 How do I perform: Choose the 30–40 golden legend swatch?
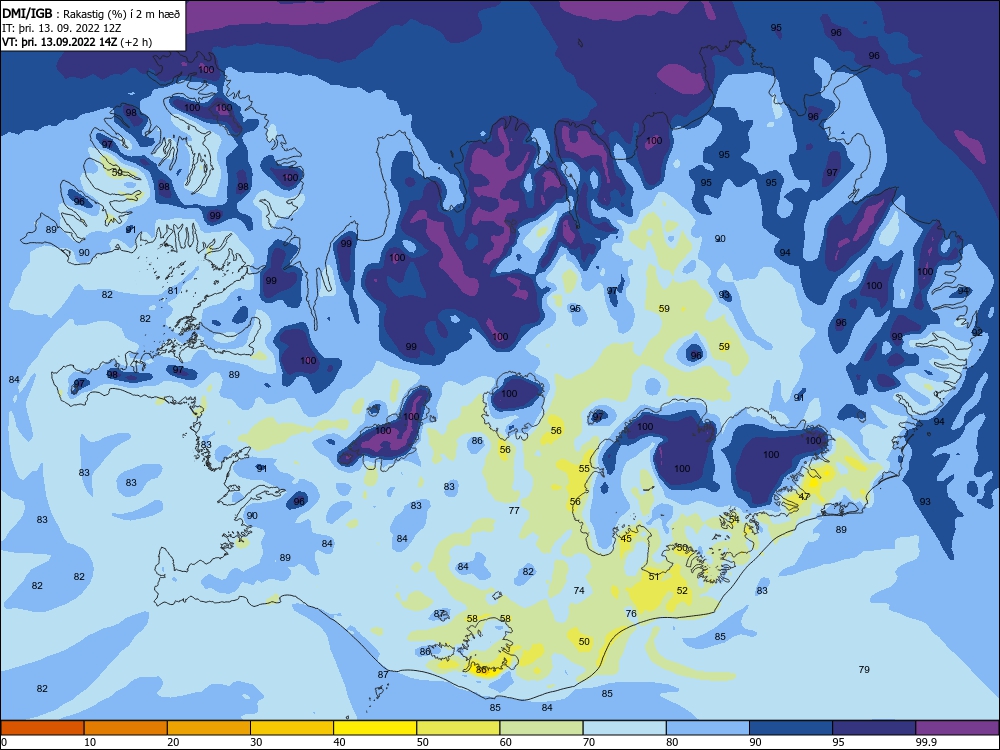[x=292, y=728]
